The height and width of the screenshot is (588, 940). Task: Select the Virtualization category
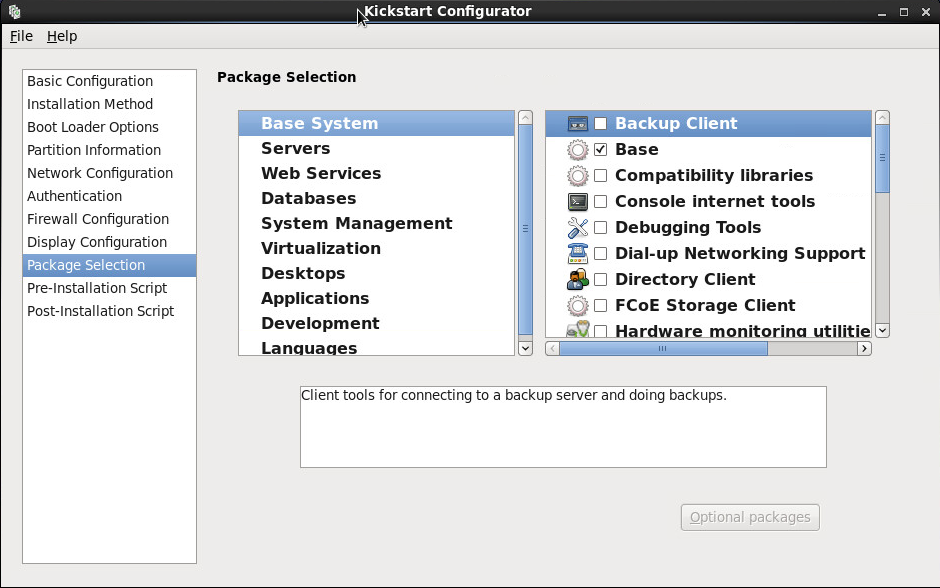(x=376, y=248)
